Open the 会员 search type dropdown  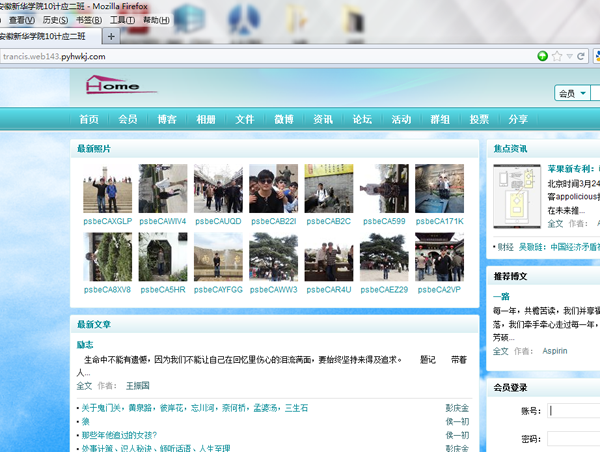(x=572, y=93)
